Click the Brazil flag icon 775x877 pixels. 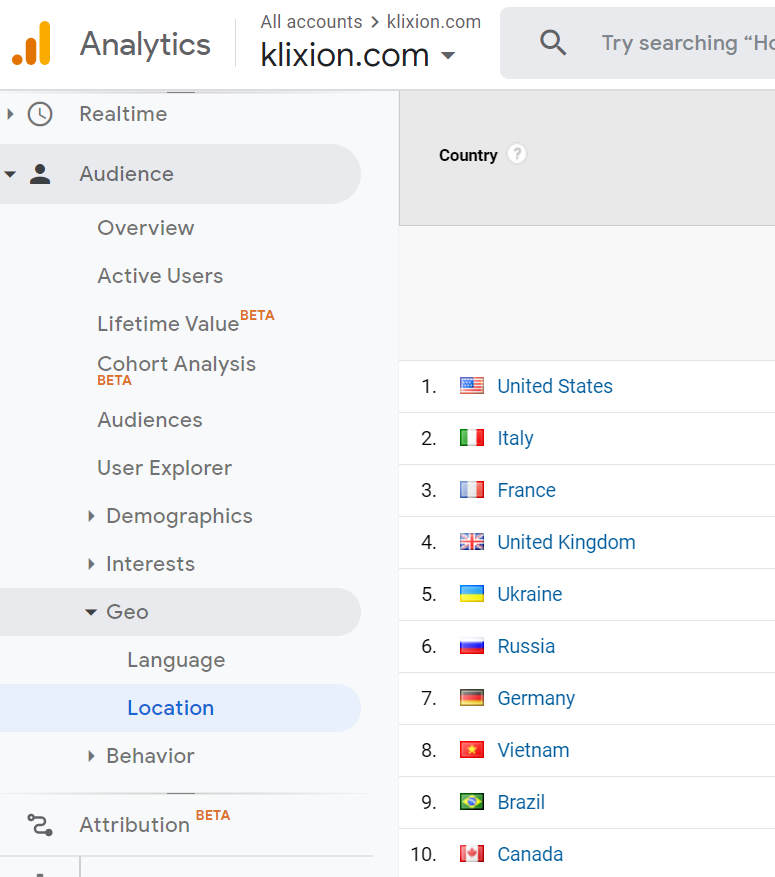tap(472, 802)
